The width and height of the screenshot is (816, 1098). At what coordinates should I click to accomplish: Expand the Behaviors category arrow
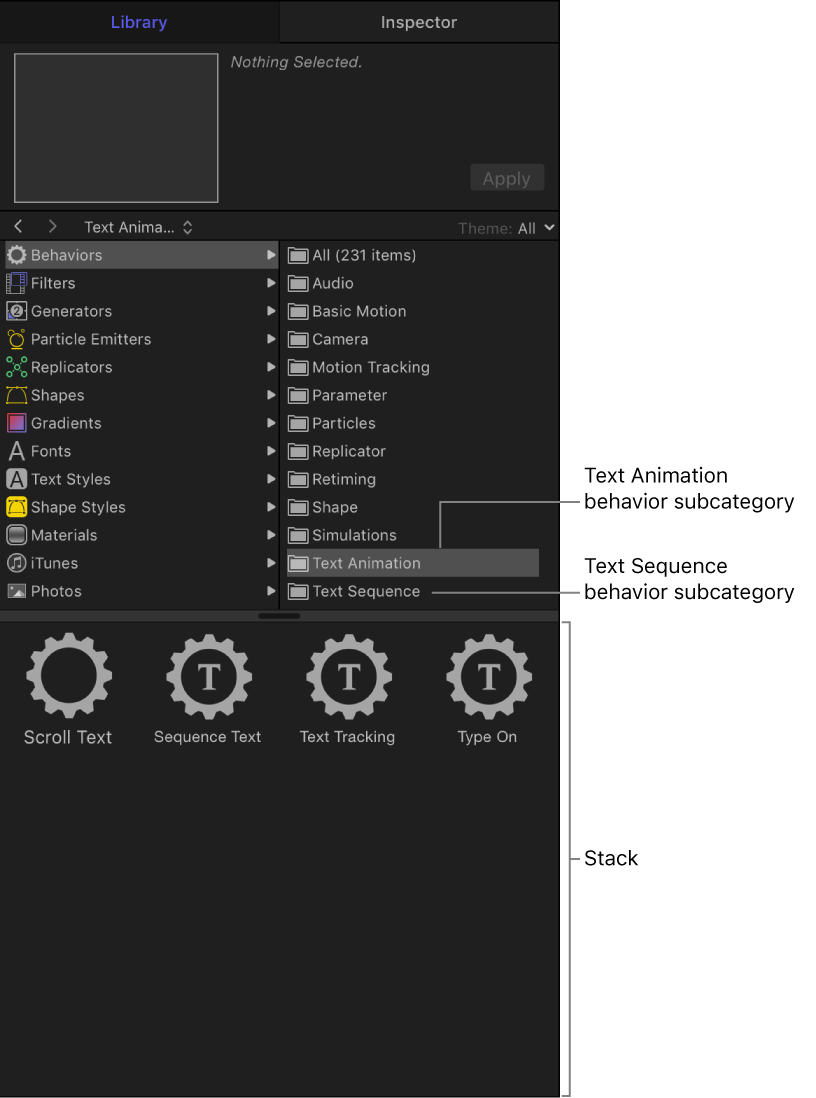270,255
